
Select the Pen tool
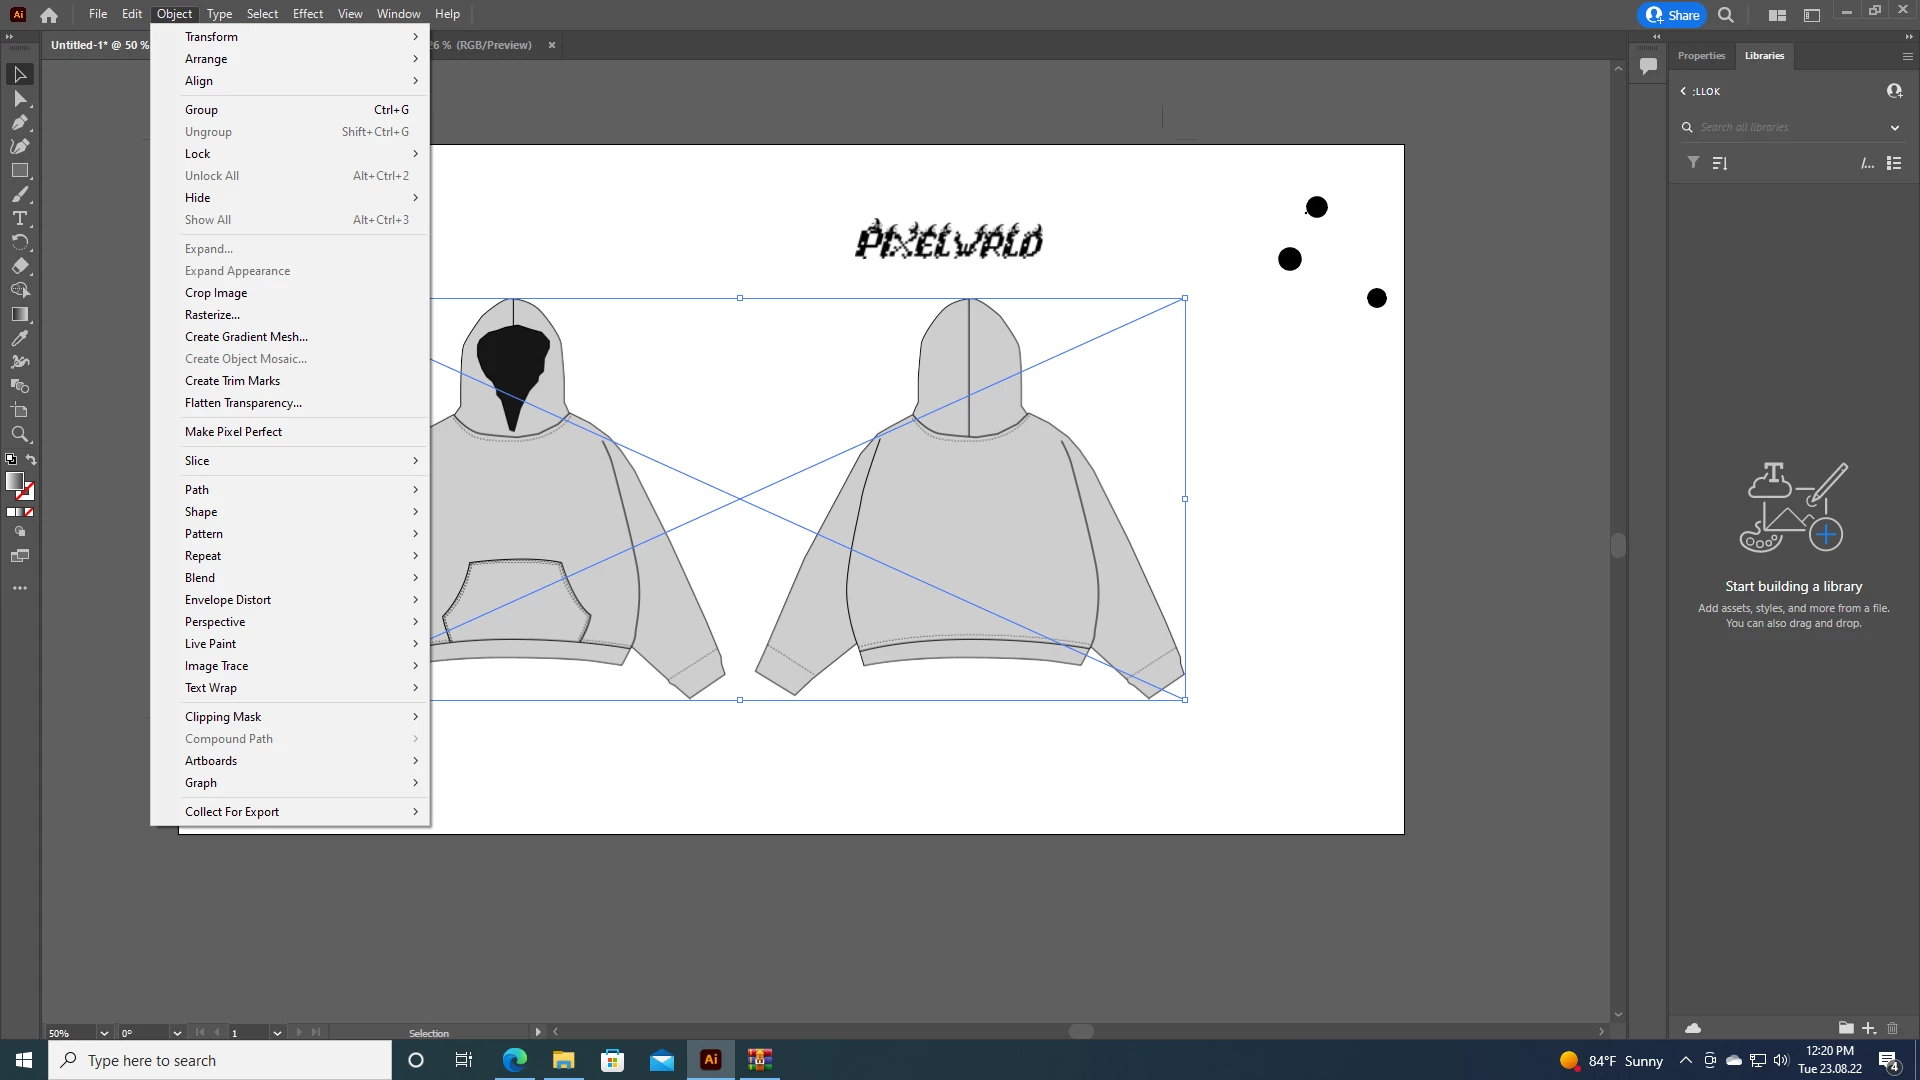point(19,123)
